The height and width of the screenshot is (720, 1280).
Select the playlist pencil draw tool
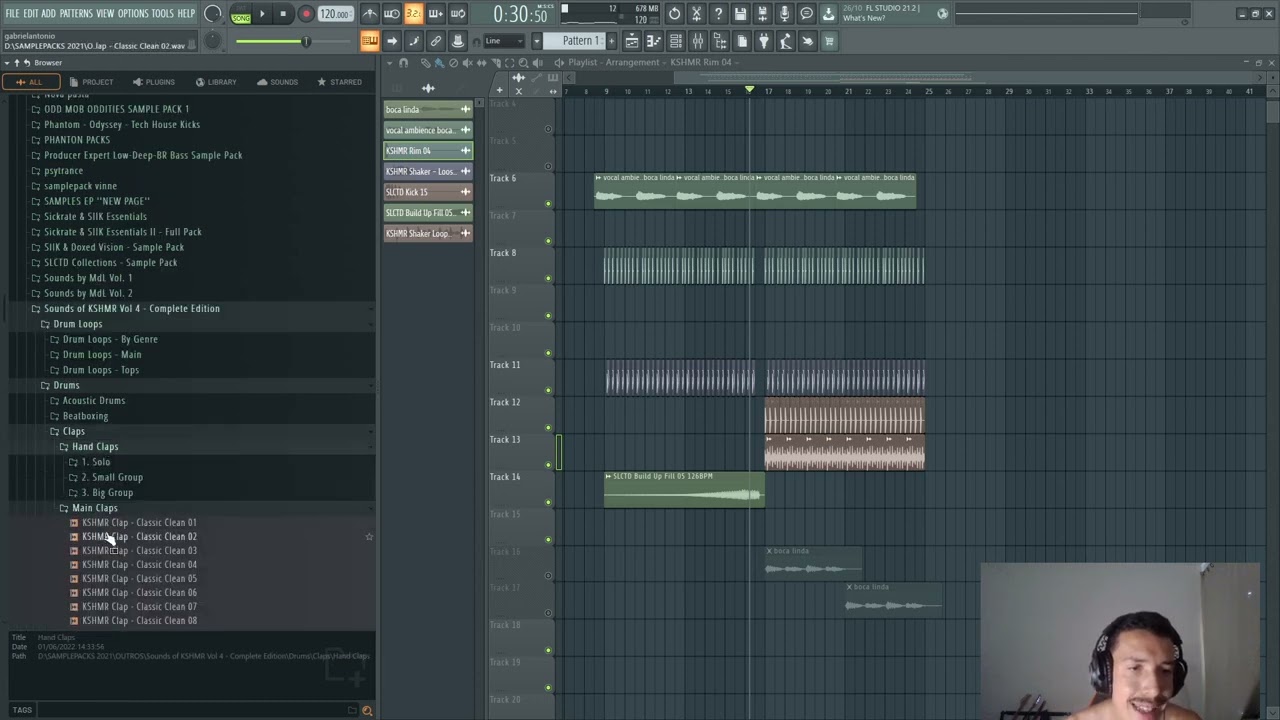[426, 63]
